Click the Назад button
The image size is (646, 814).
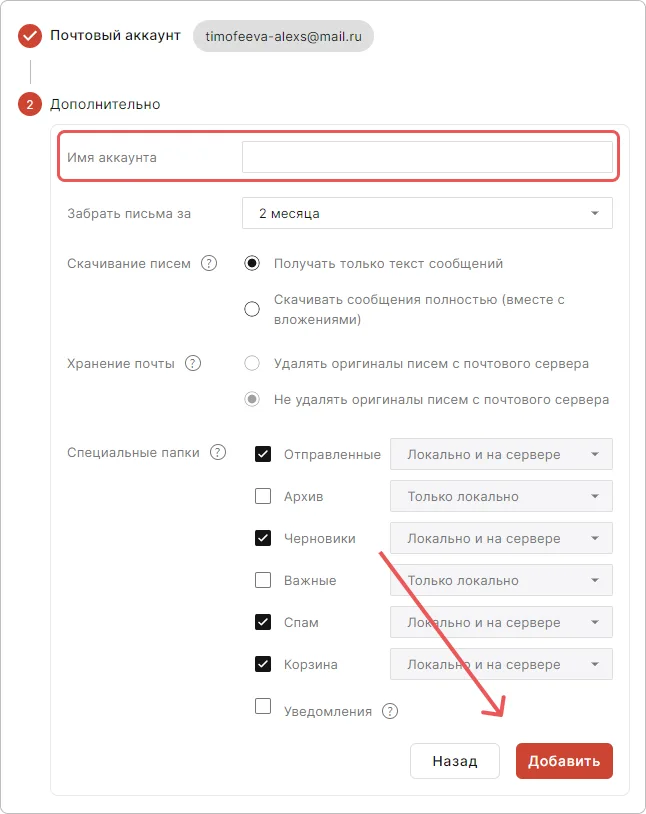(x=455, y=761)
